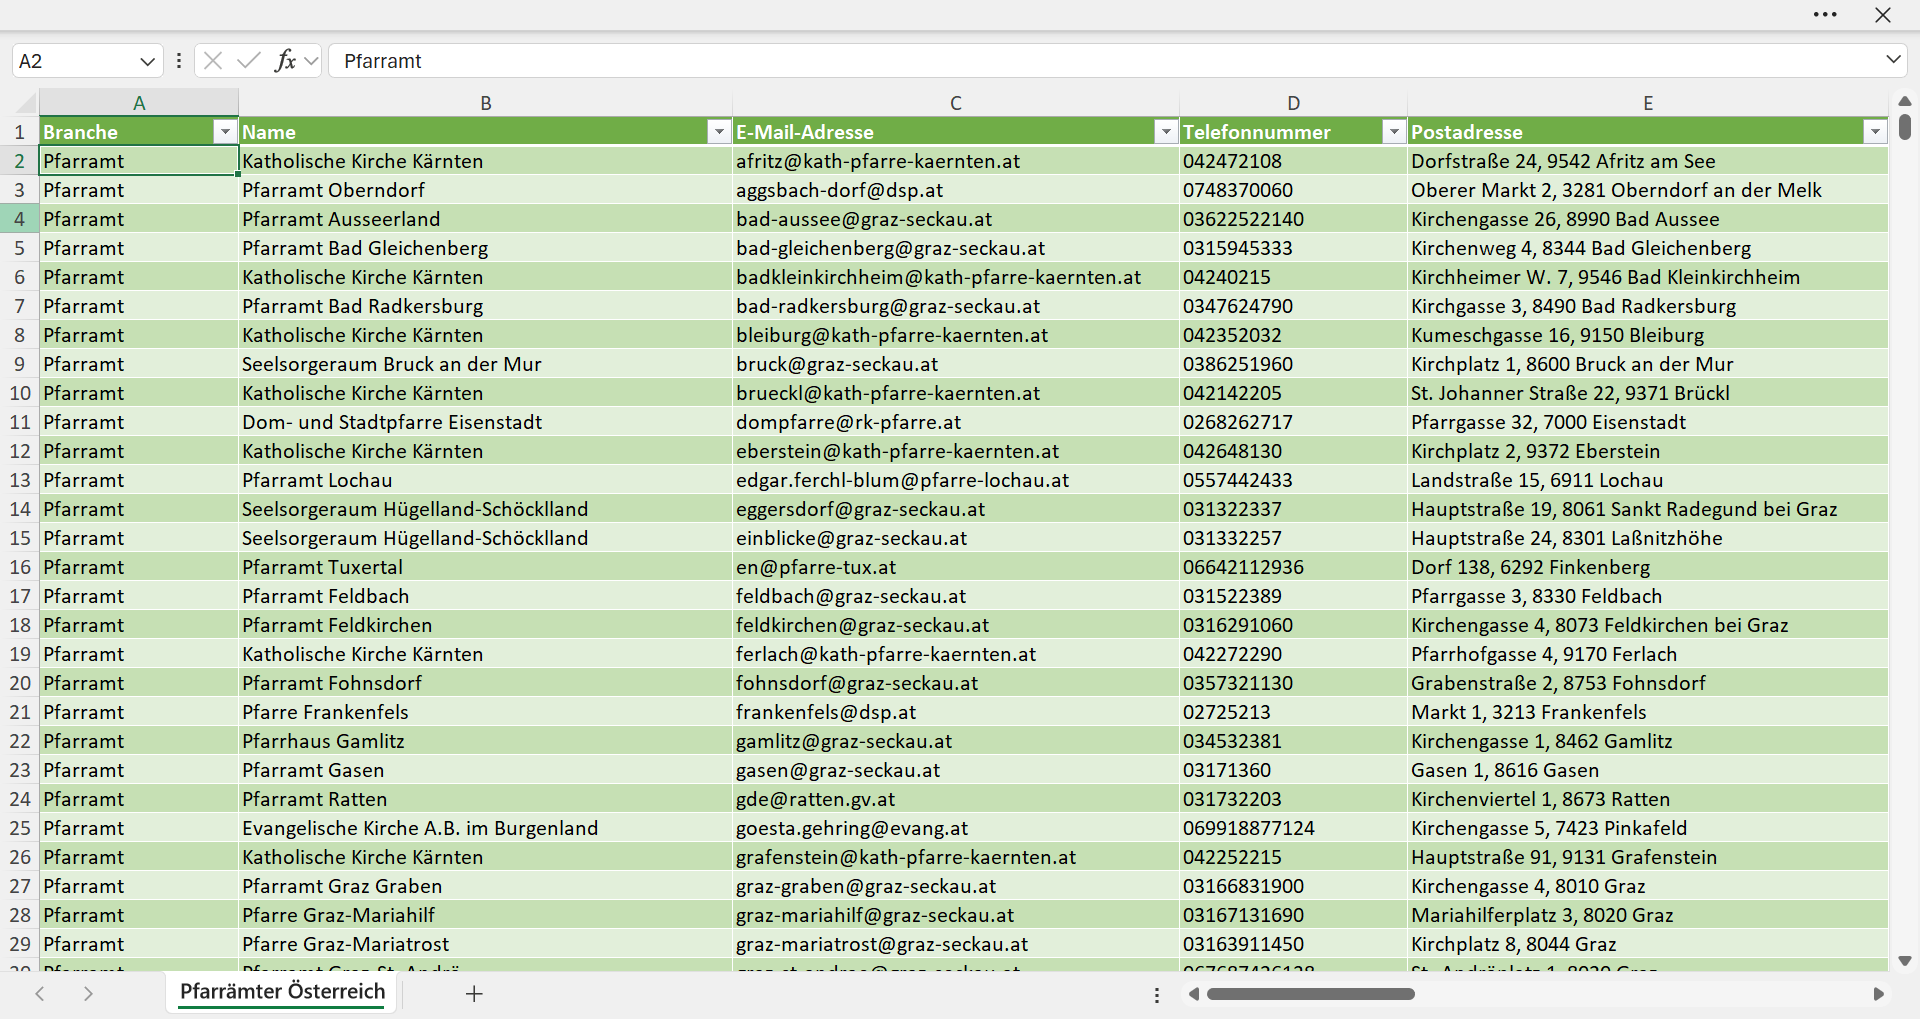Open the more options ellipsis menu
Viewport: 1920px width, 1020px height.
pyautogui.click(x=1825, y=15)
